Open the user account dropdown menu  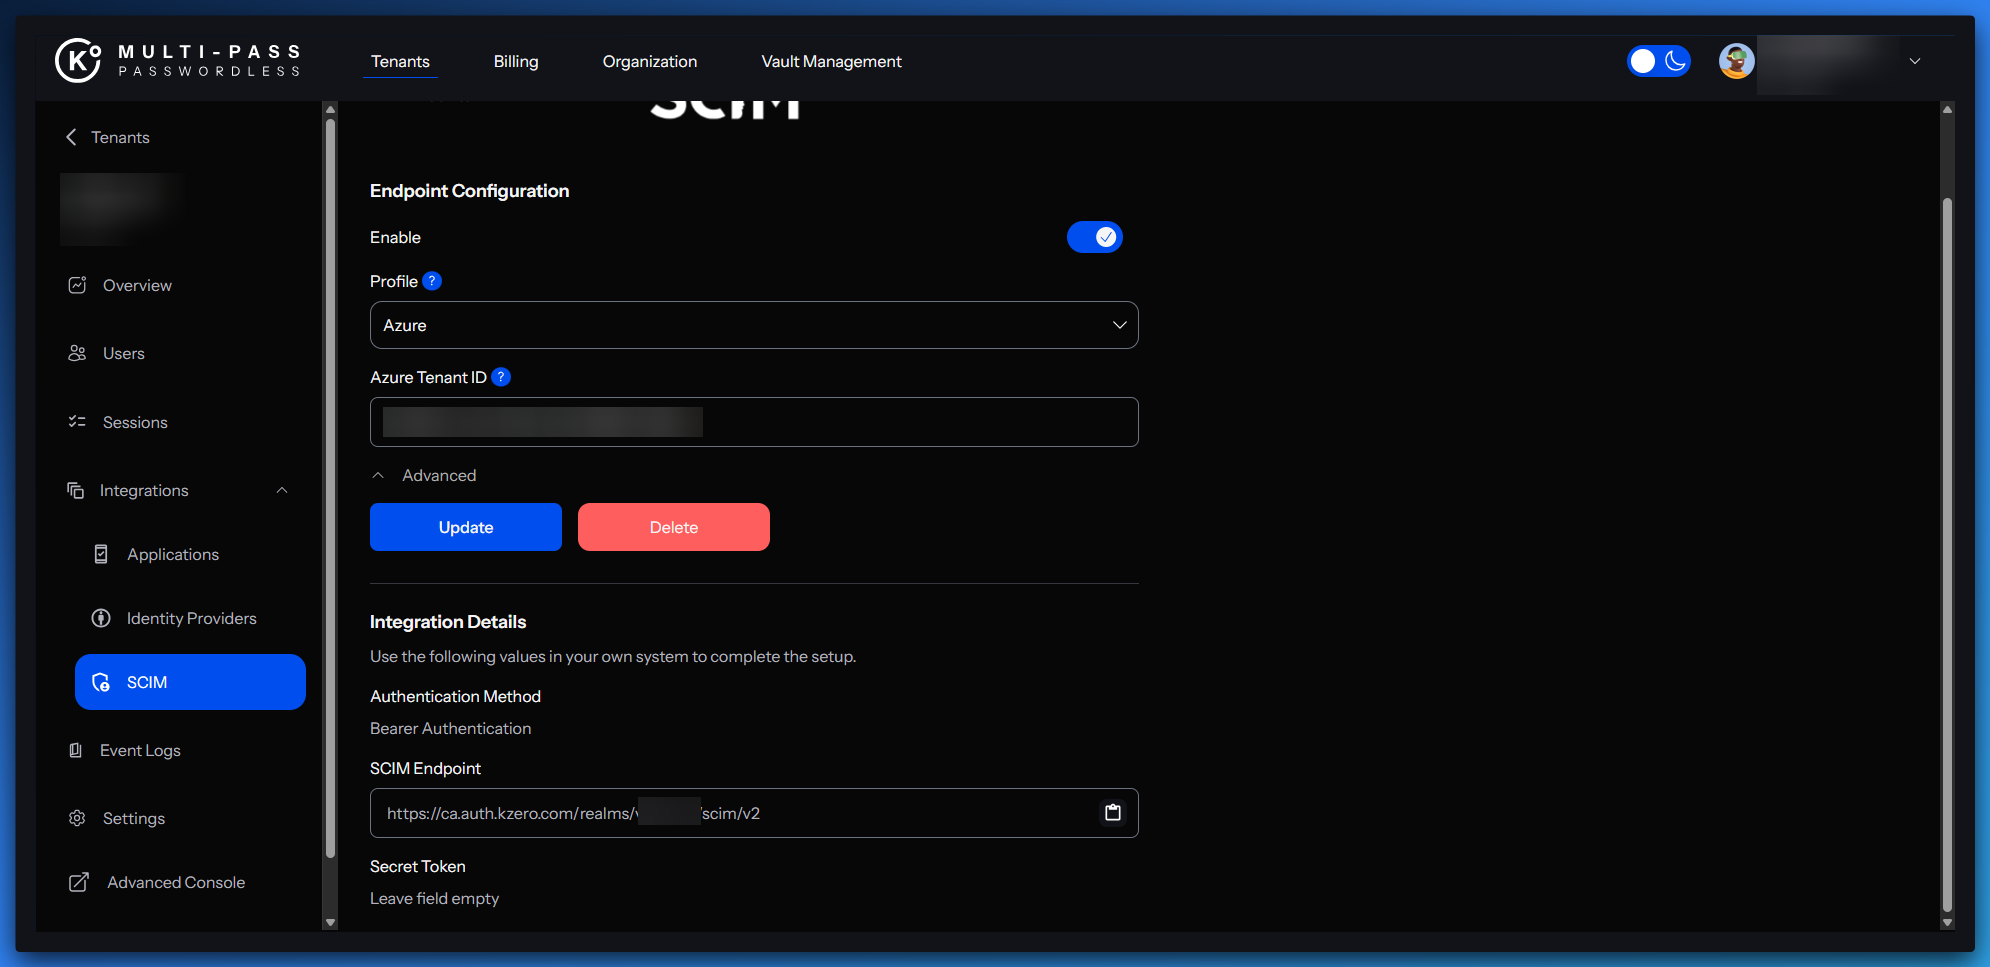tap(1914, 61)
